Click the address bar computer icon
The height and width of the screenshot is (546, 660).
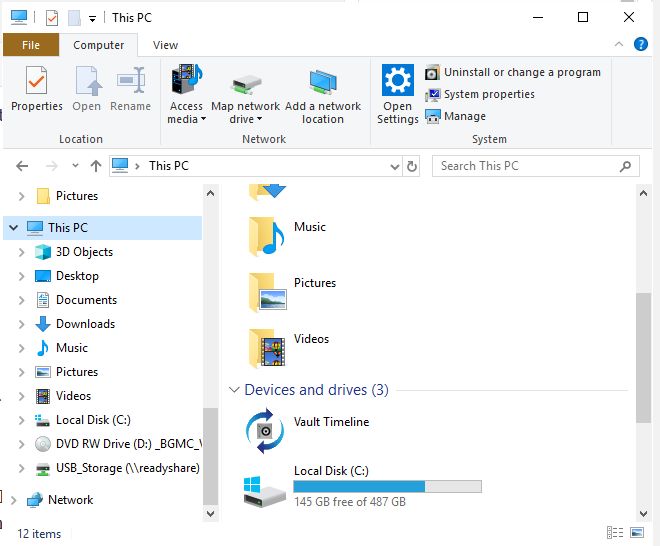[x=120, y=165]
